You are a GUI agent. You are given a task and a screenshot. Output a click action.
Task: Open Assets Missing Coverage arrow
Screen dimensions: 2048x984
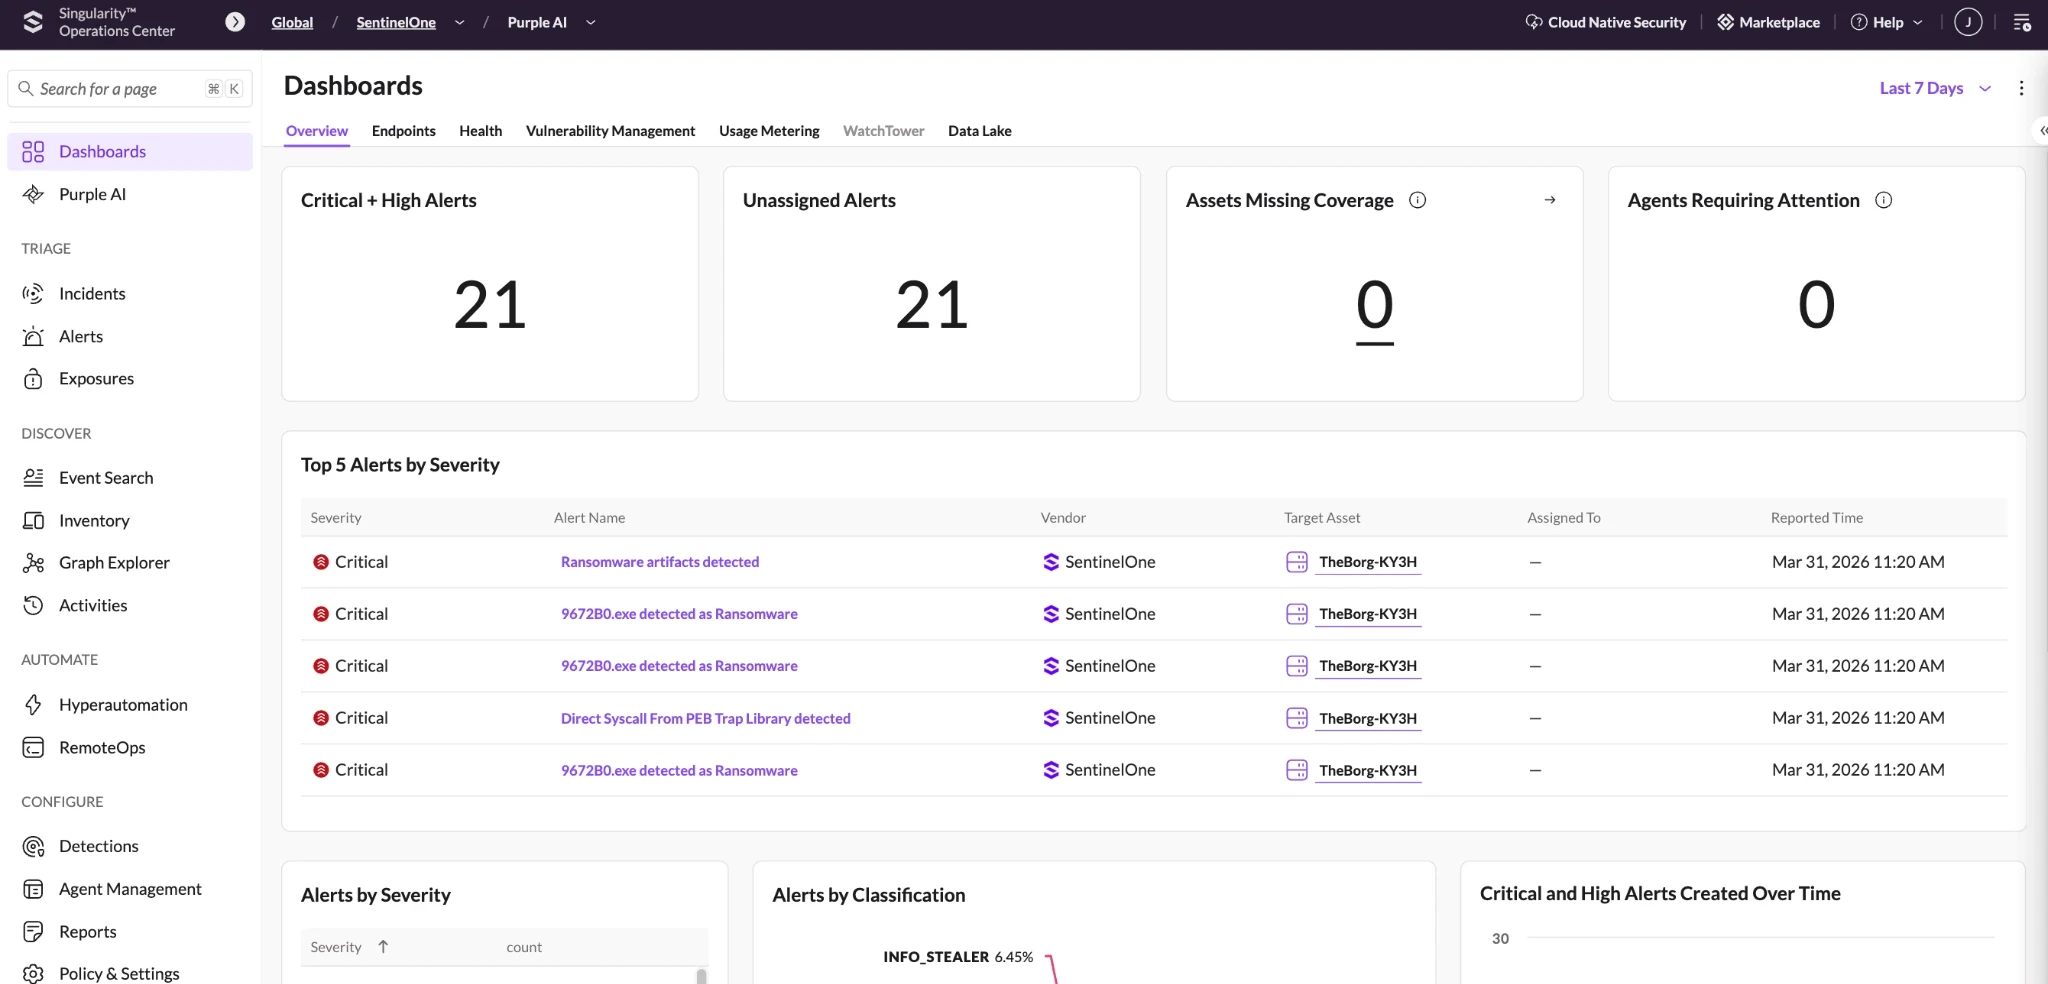(1550, 200)
